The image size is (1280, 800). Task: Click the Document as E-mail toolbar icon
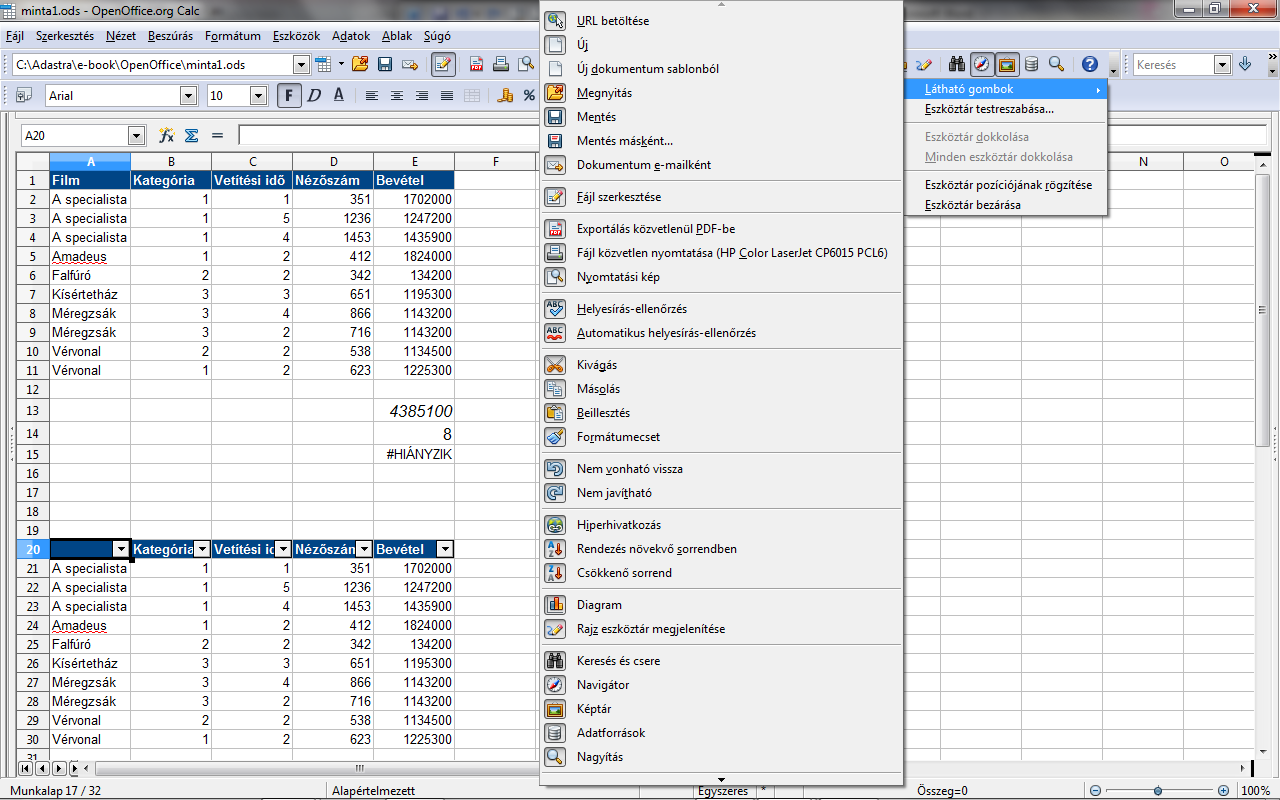[410, 64]
